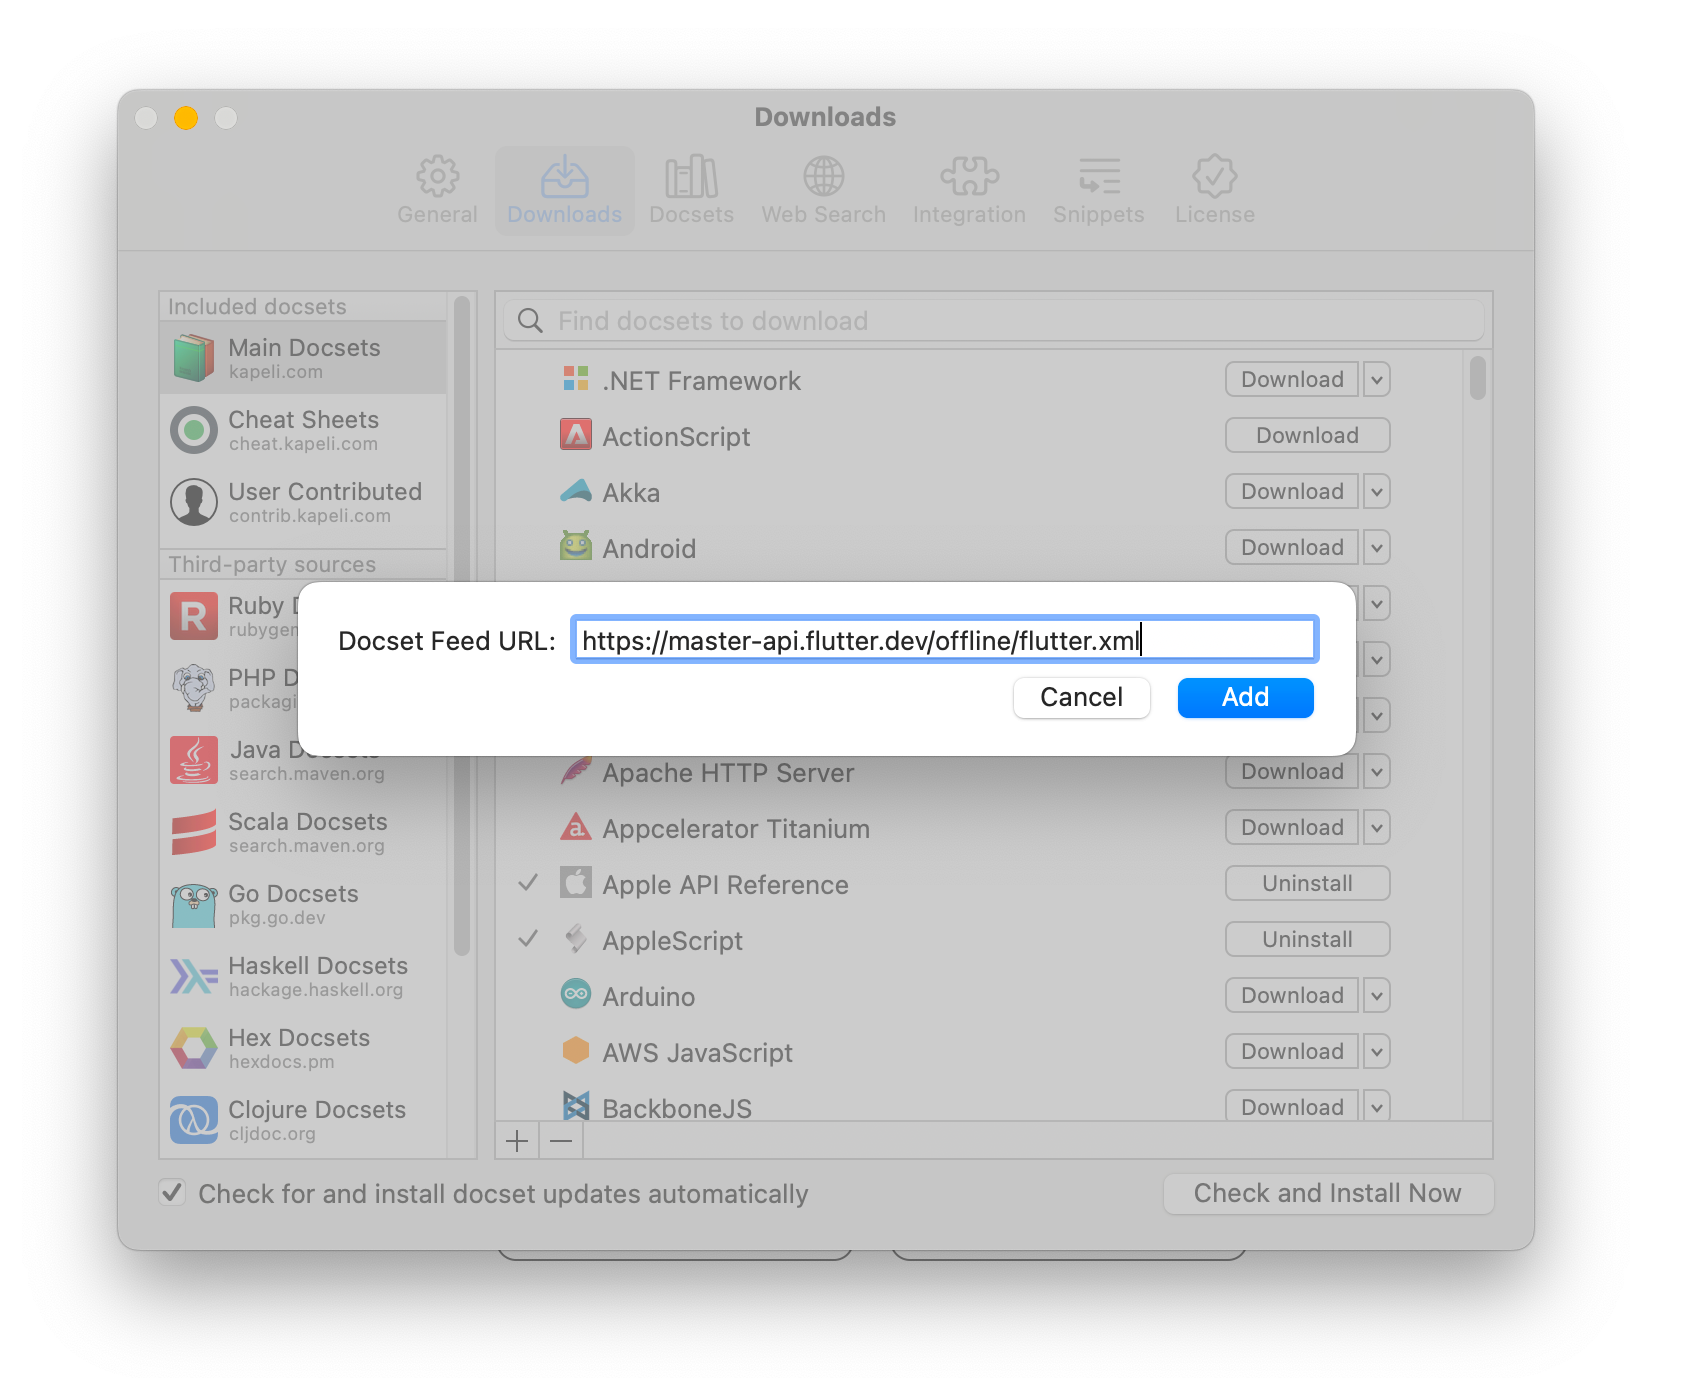
Task: Open .NET Framework version dropdown
Action: (x=1377, y=379)
